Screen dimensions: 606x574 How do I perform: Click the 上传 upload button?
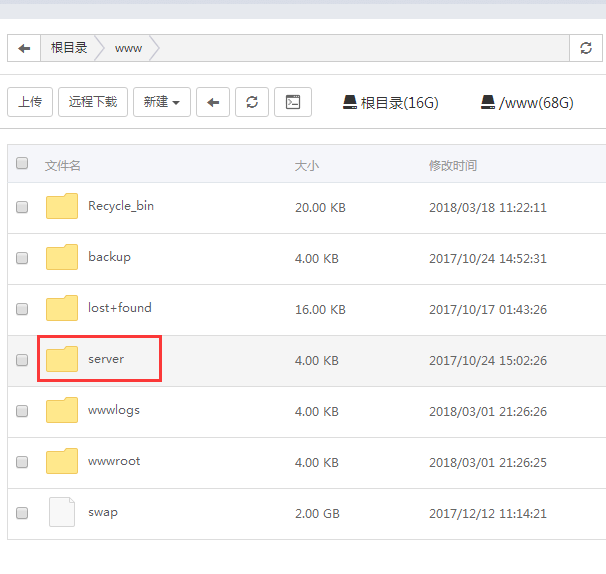[30, 102]
